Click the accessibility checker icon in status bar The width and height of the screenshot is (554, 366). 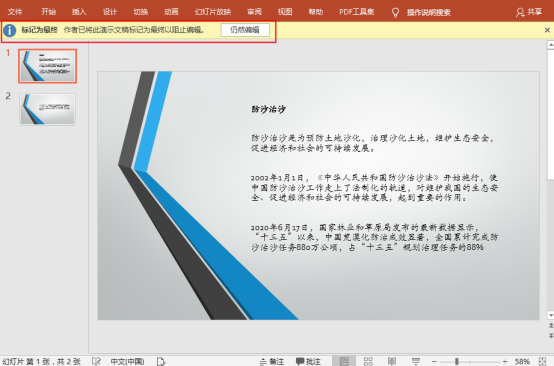click(161, 361)
